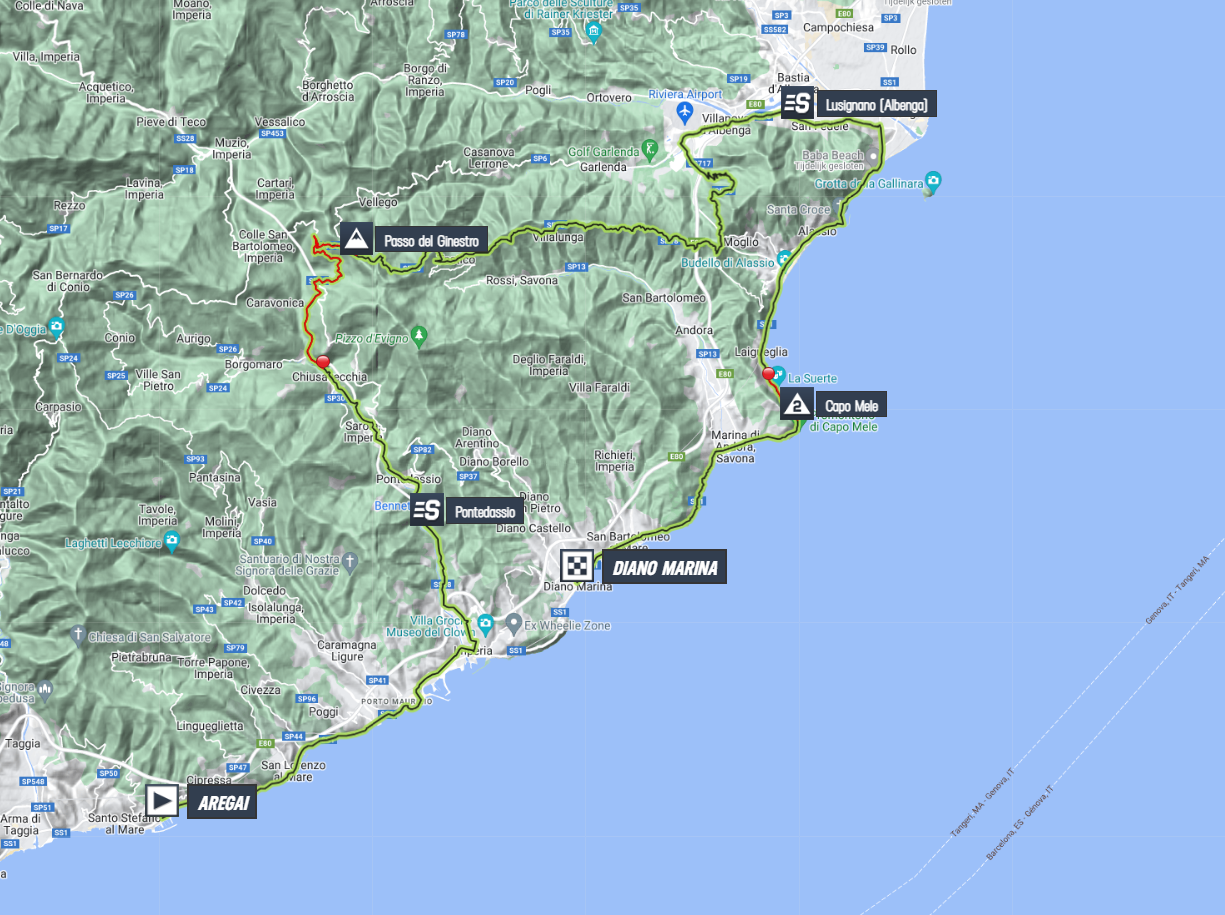Select the Pizzo d'Evigno peak icon
The height and width of the screenshot is (915, 1225).
[x=420, y=333]
